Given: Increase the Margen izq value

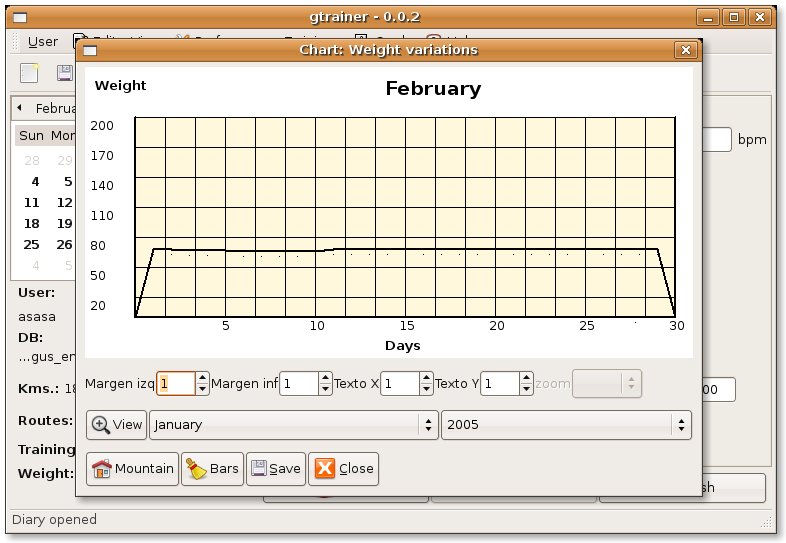Looking at the screenshot, I should [202, 378].
